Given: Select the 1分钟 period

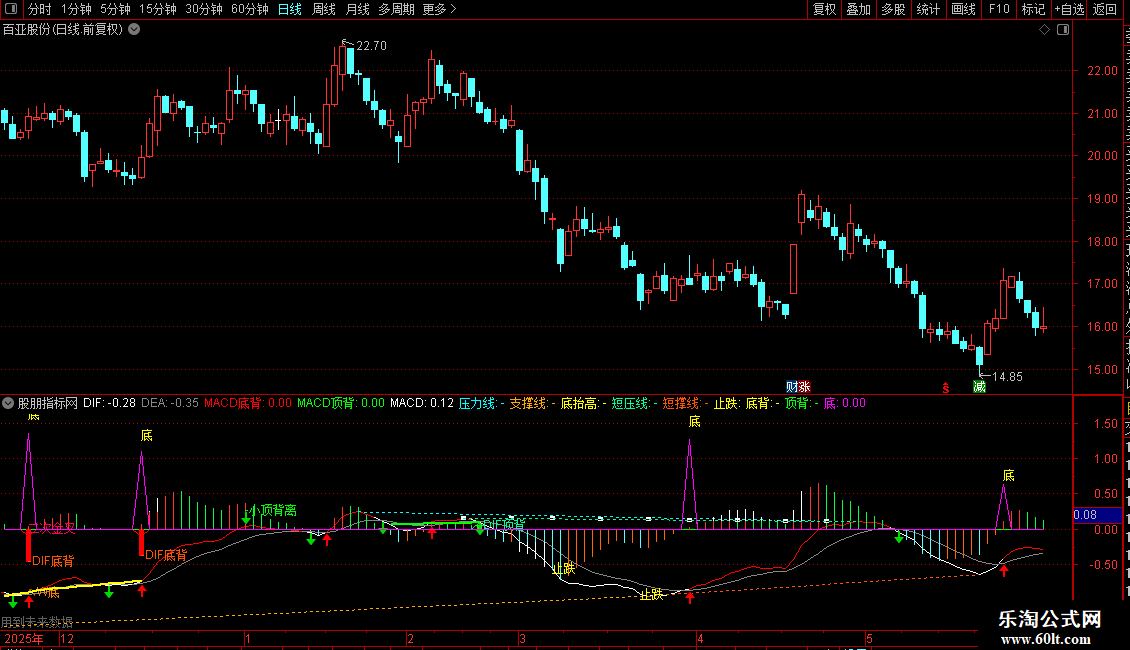Looking at the screenshot, I should coord(76,9).
